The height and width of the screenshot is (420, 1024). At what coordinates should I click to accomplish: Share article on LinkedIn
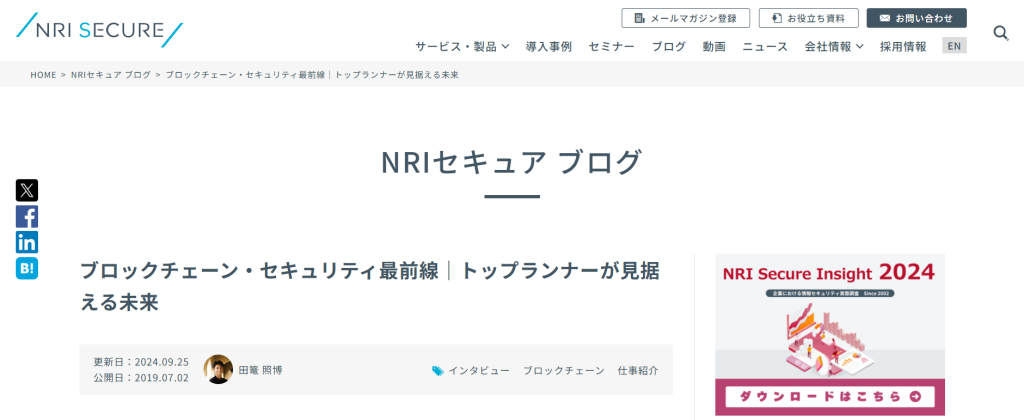click(x=27, y=242)
